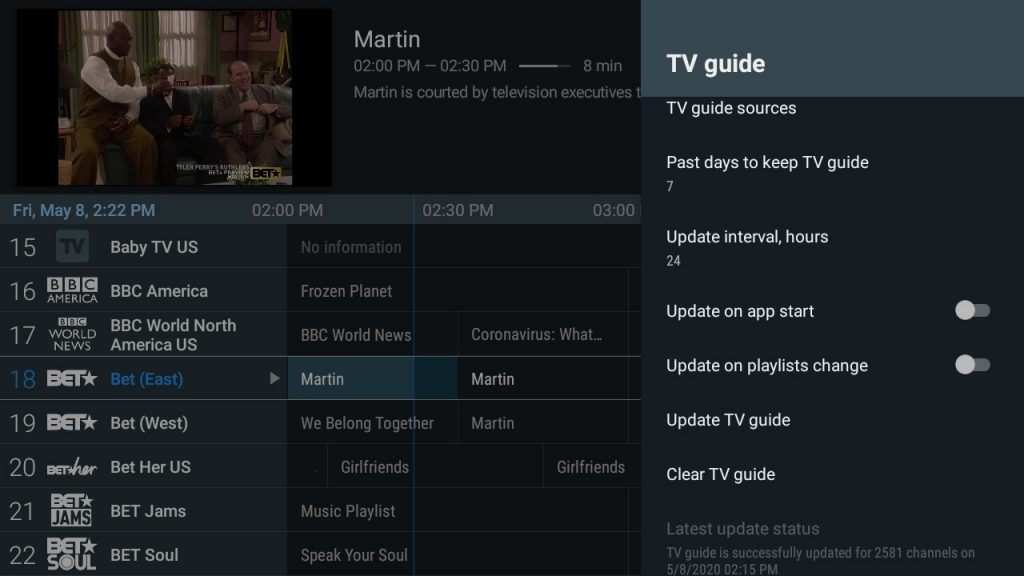The image size is (1024, 576).
Task: Click the BET Her channel logo
Action: (72, 467)
